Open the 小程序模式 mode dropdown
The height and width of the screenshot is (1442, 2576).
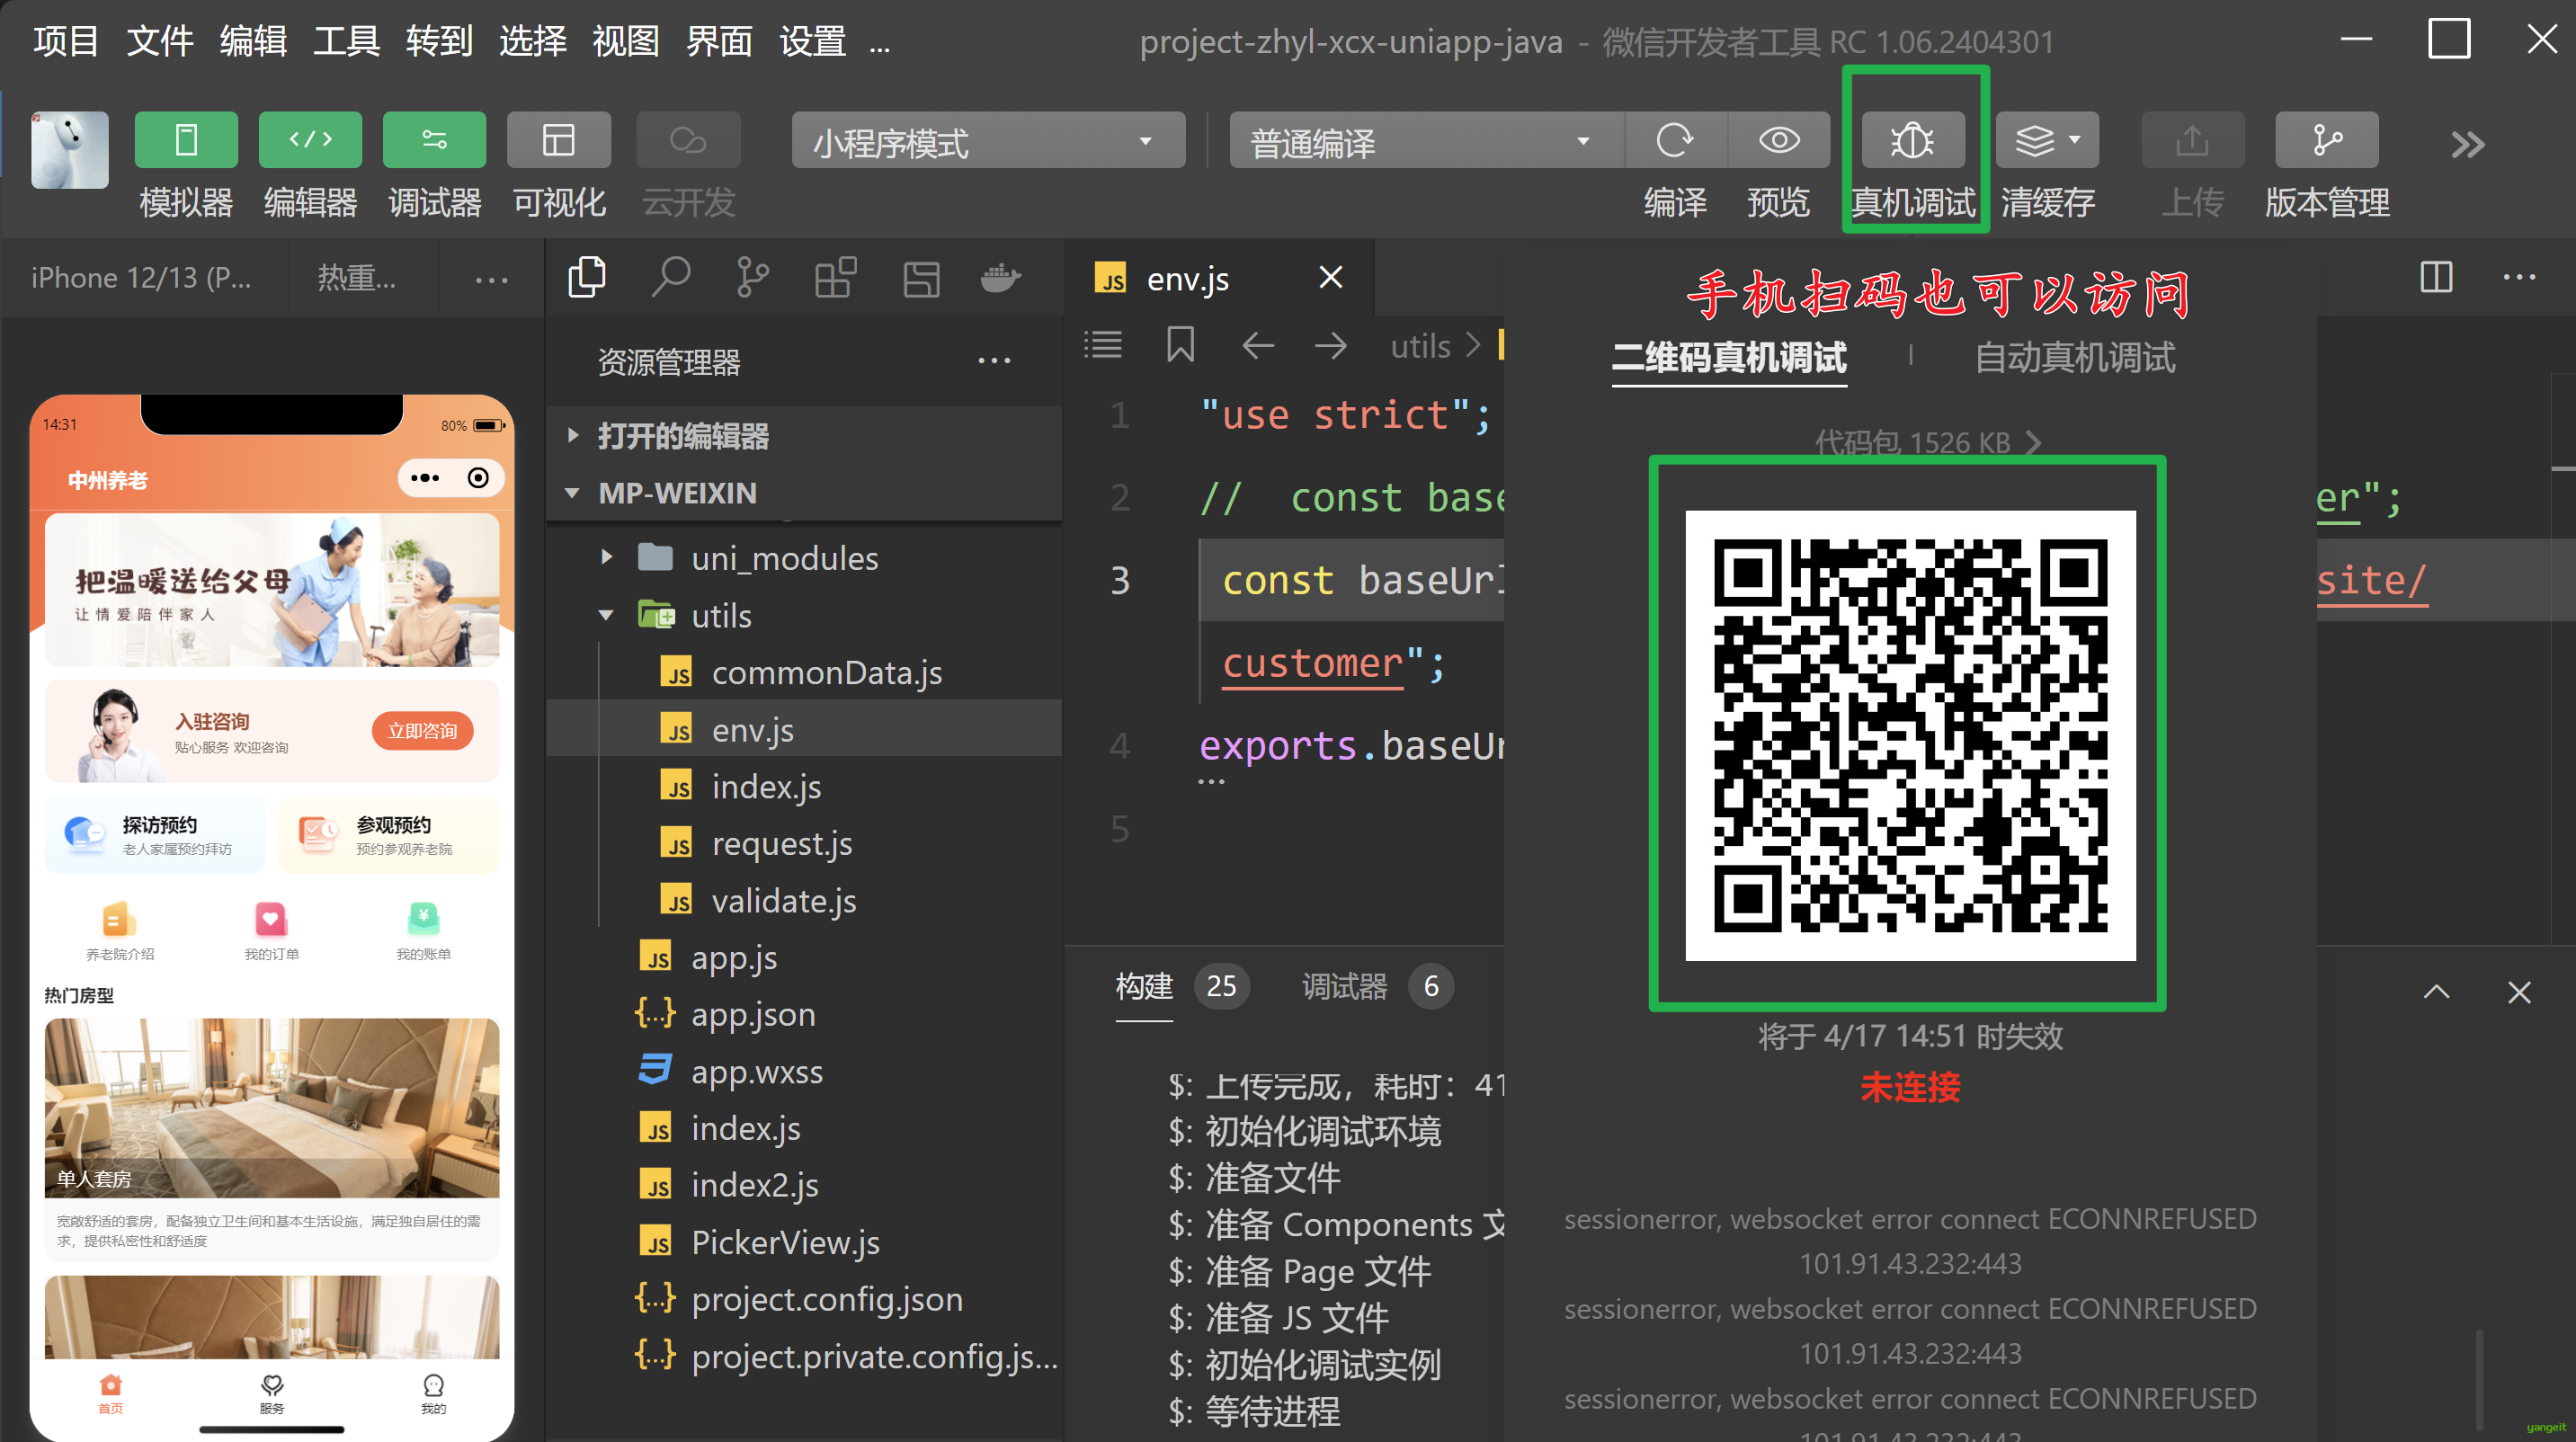point(988,141)
